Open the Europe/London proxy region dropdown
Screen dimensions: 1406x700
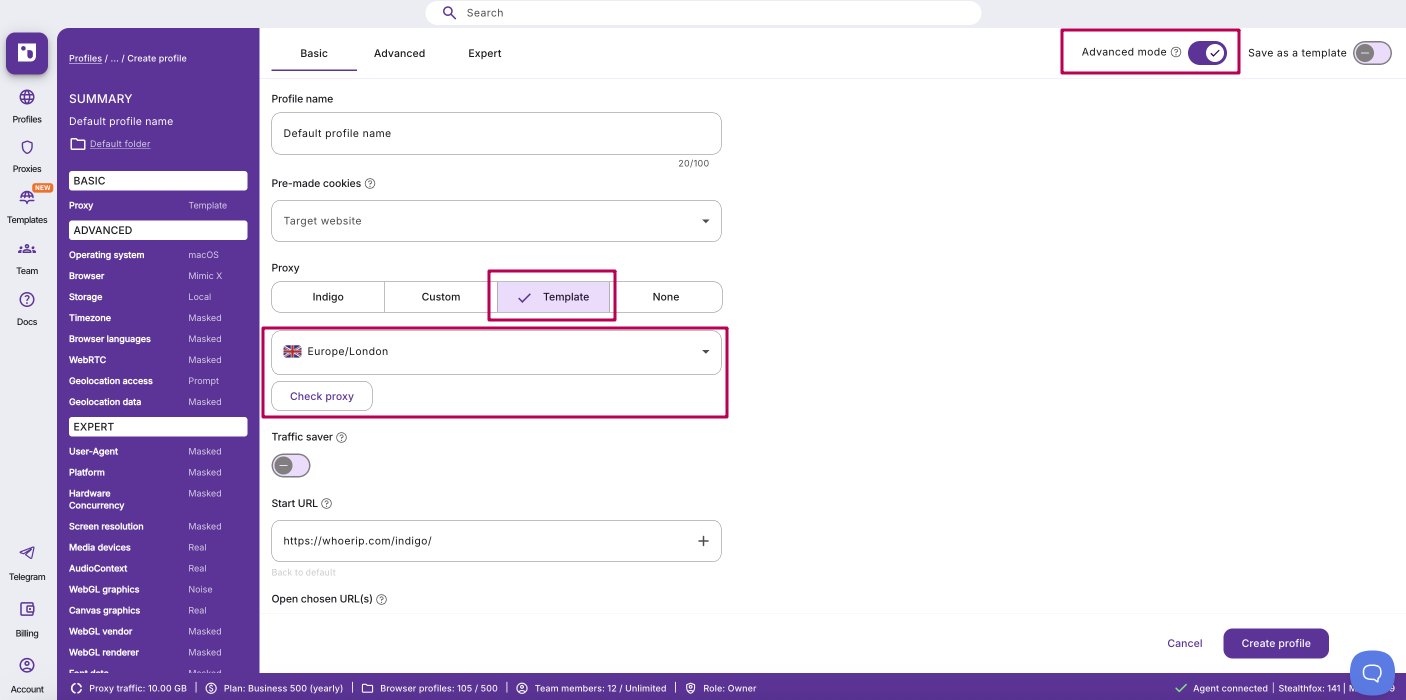click(496, 351)
